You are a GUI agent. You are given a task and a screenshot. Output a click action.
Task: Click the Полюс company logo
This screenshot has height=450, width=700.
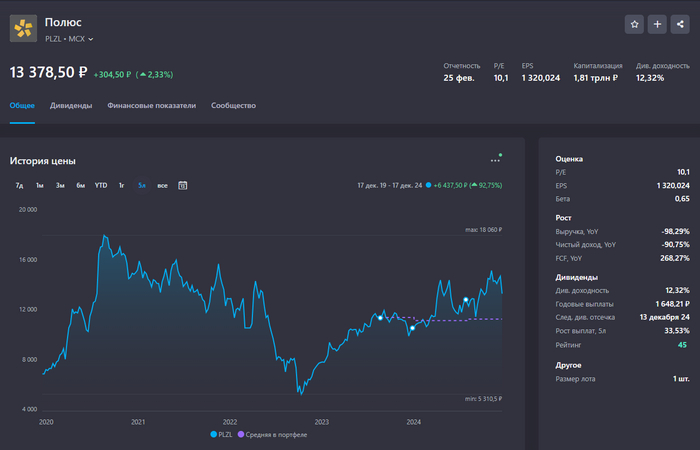(23, 28)
